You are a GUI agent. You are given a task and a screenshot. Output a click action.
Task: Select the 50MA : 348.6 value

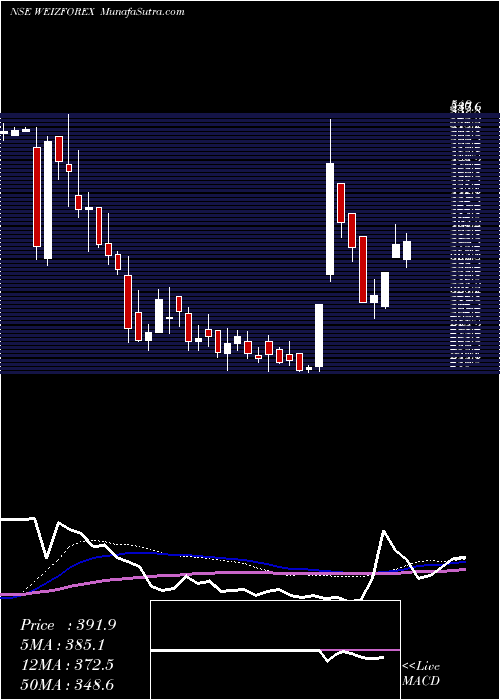pyautogui.click(x=67, y=684)
